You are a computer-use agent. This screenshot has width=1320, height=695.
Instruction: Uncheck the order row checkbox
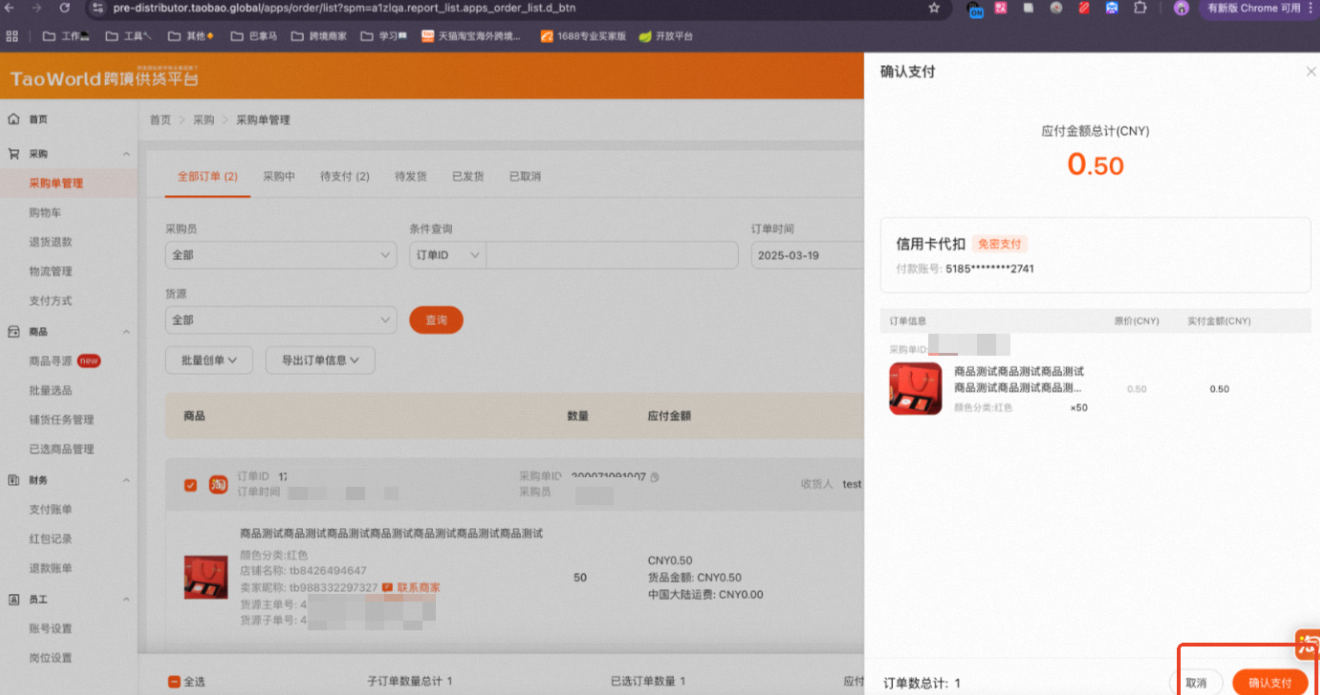click(190, 486)
